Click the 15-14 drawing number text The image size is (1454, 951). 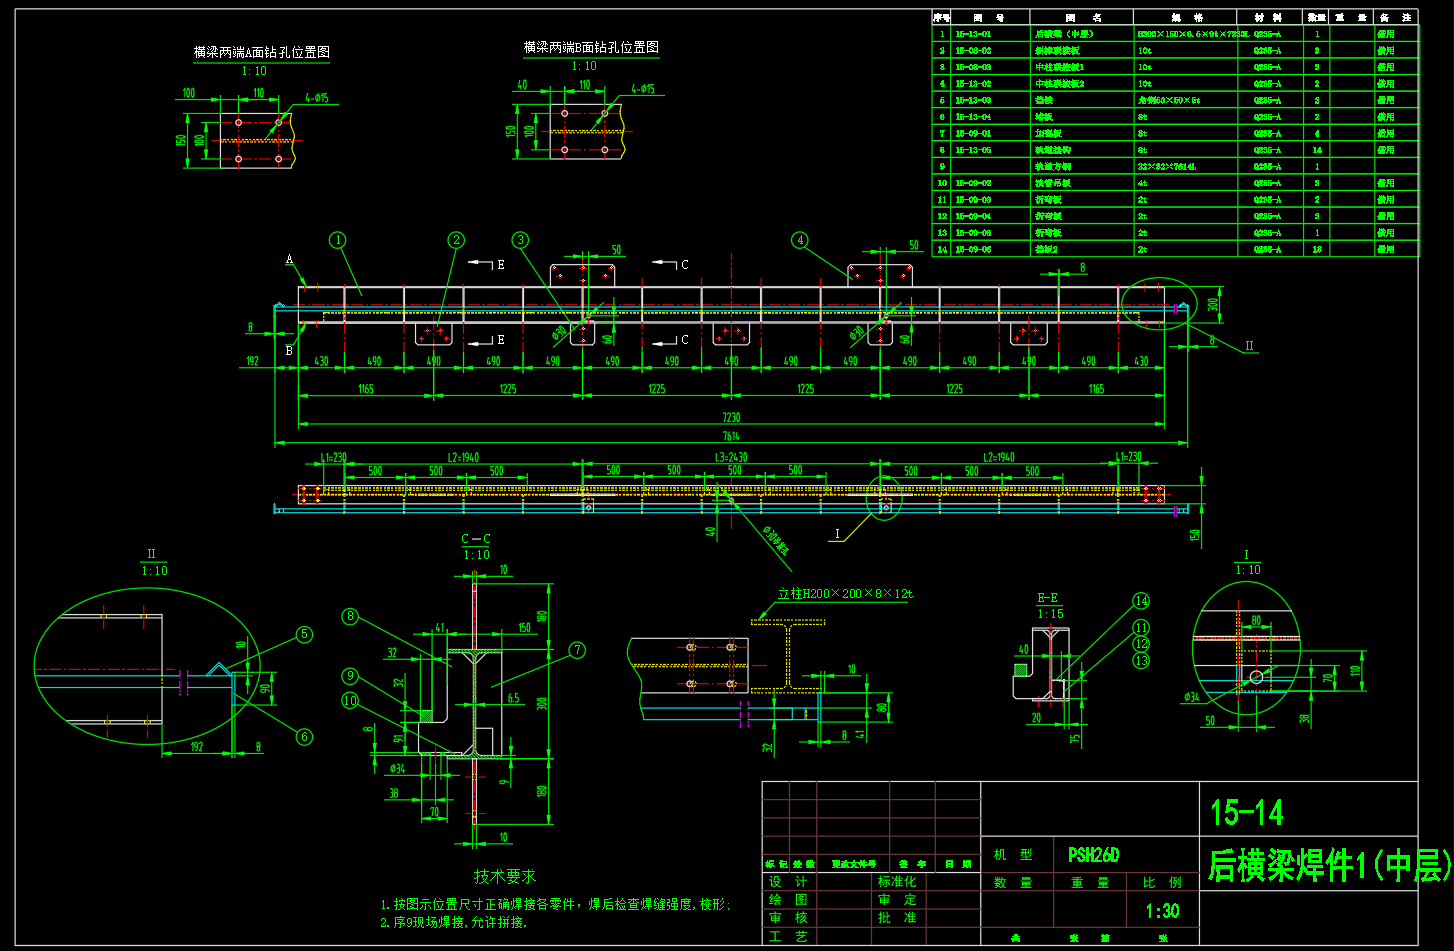(x=1246, y=813)
